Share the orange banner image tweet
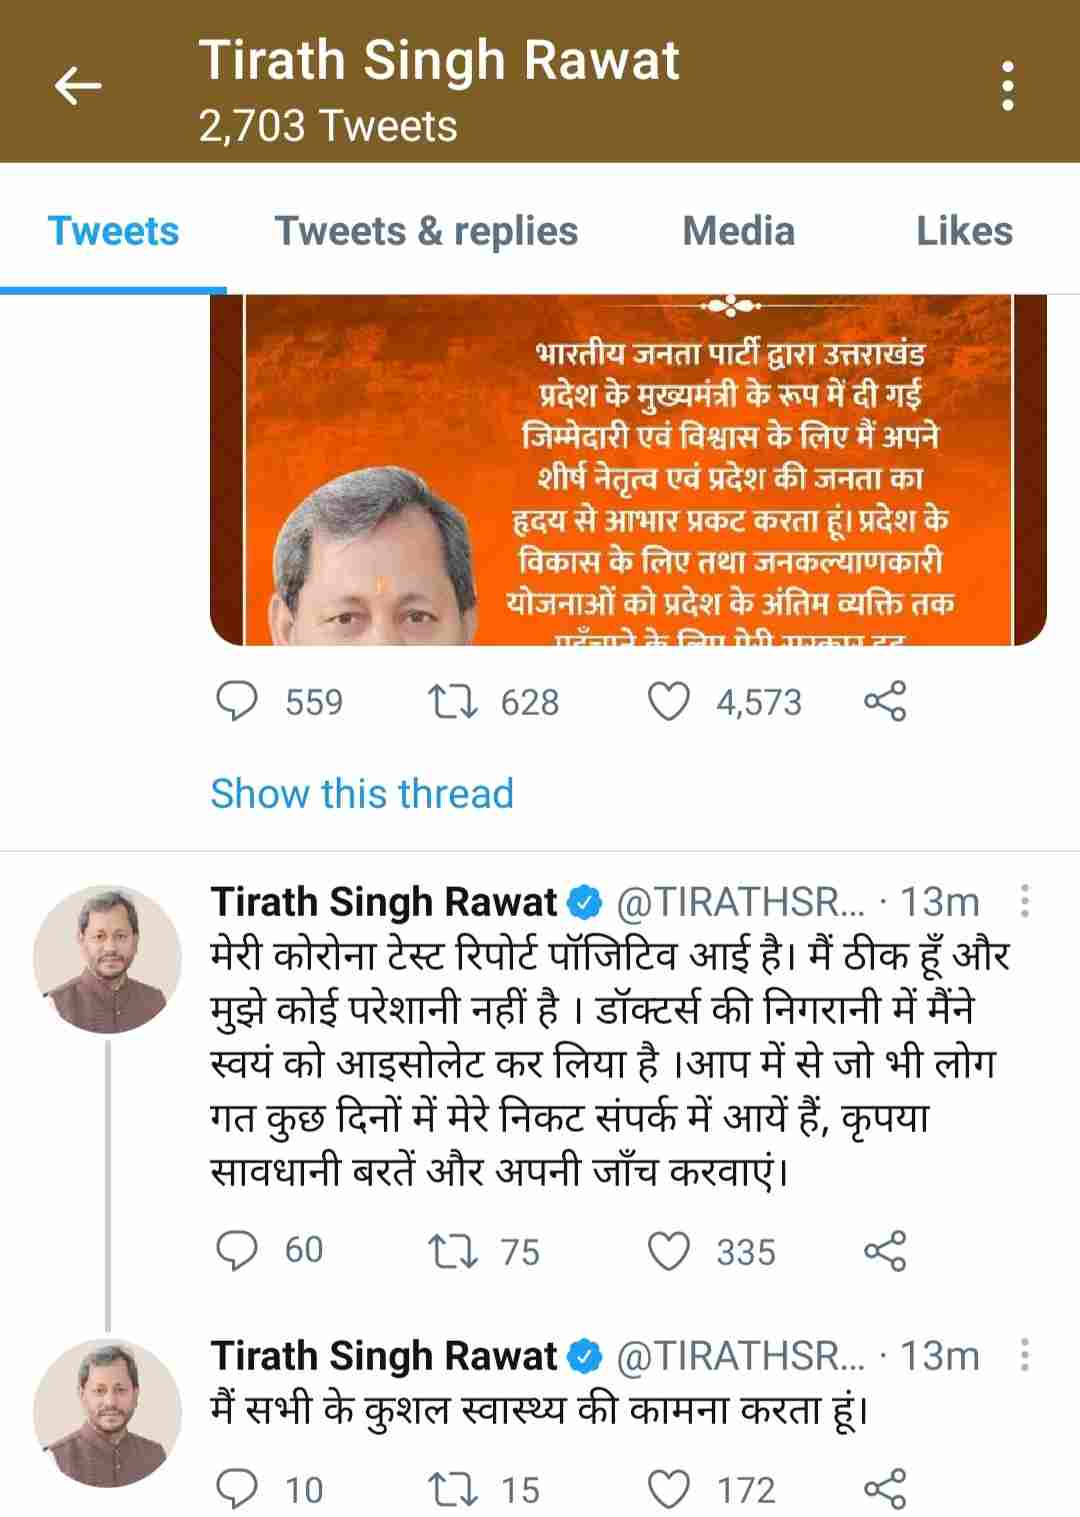This screenshot has width=1080, height=1517. [885, 702]
